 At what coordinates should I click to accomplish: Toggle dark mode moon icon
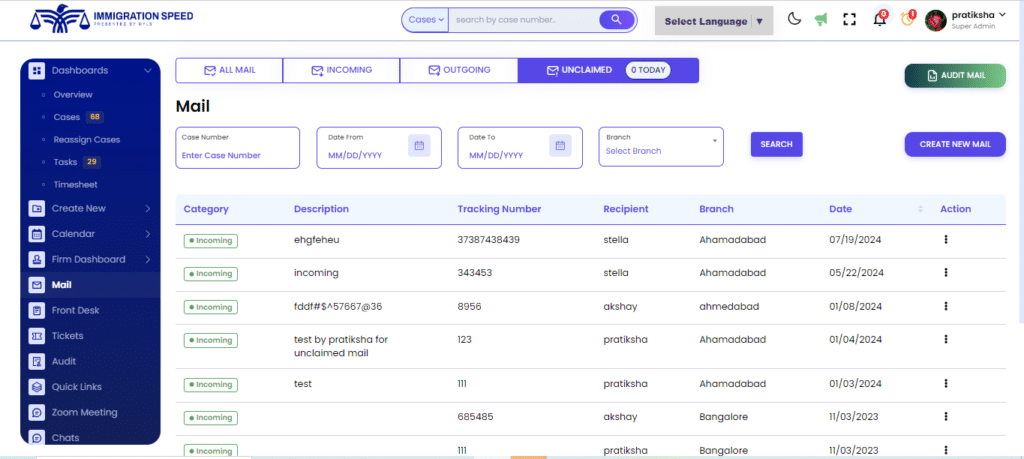point(794,20)
